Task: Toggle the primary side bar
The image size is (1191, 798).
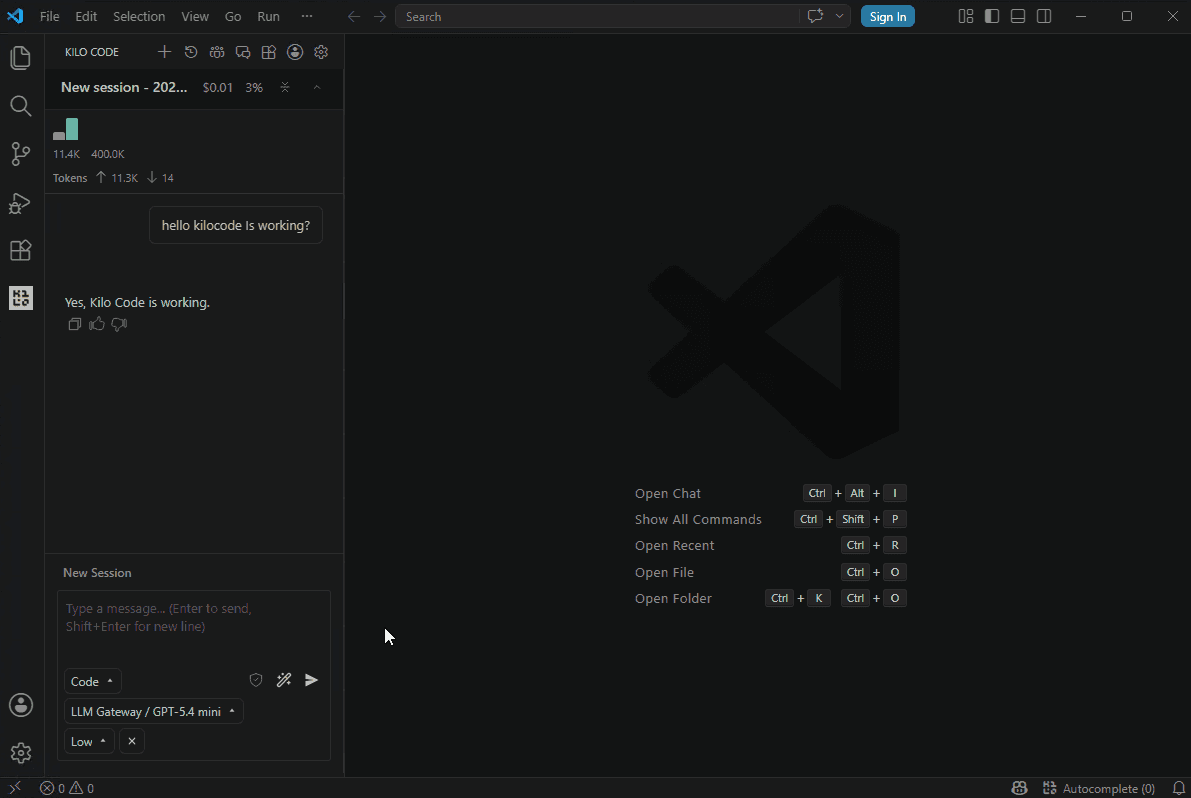Action: 992,16
